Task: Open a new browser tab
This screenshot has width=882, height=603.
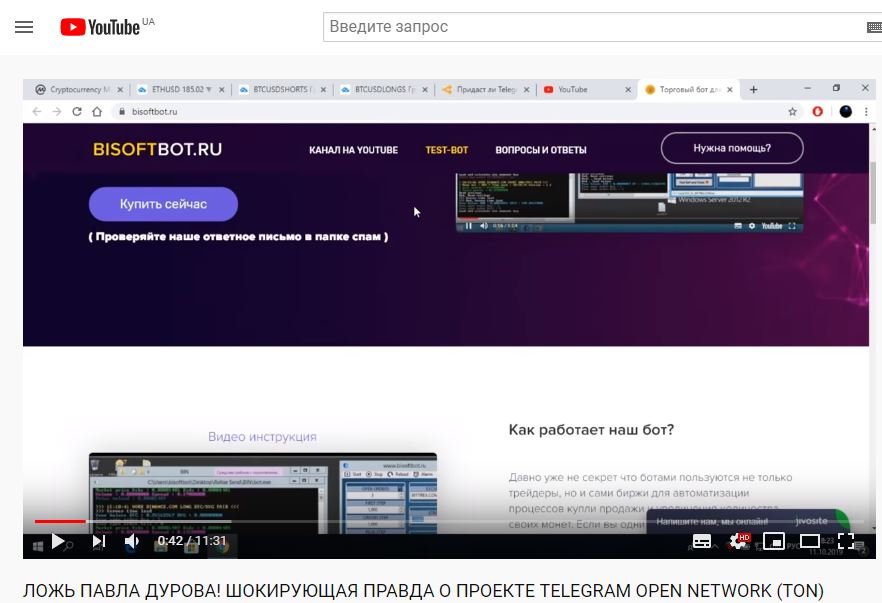Action: 753,89
